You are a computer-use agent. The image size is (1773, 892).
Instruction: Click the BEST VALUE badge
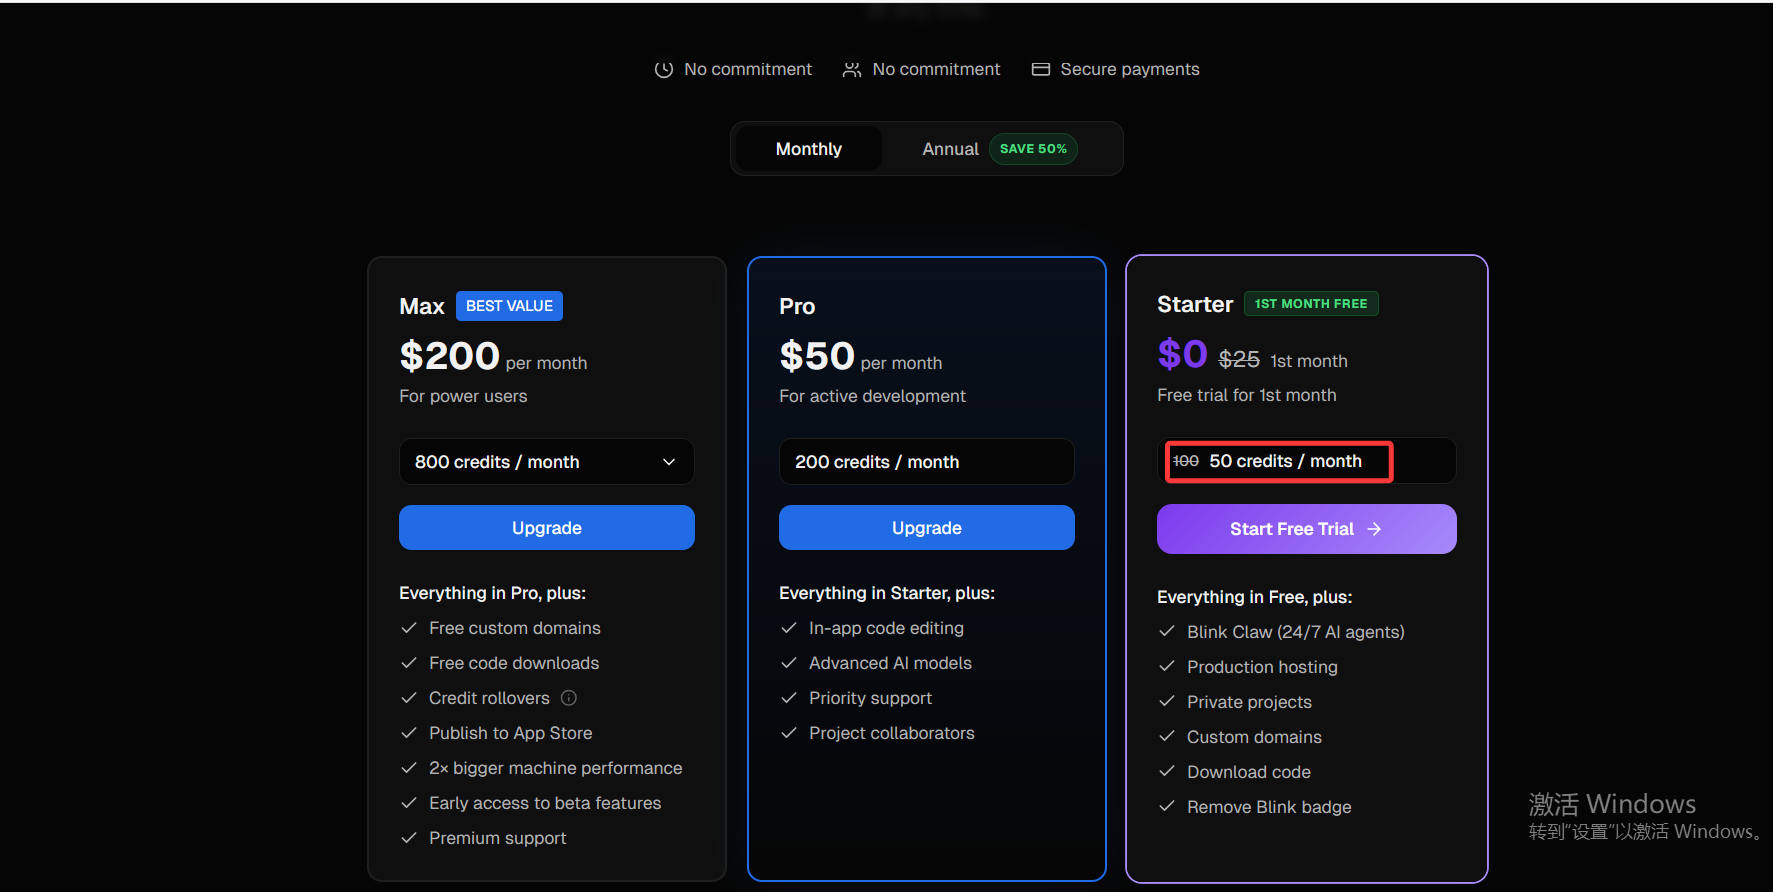[509, 306]
